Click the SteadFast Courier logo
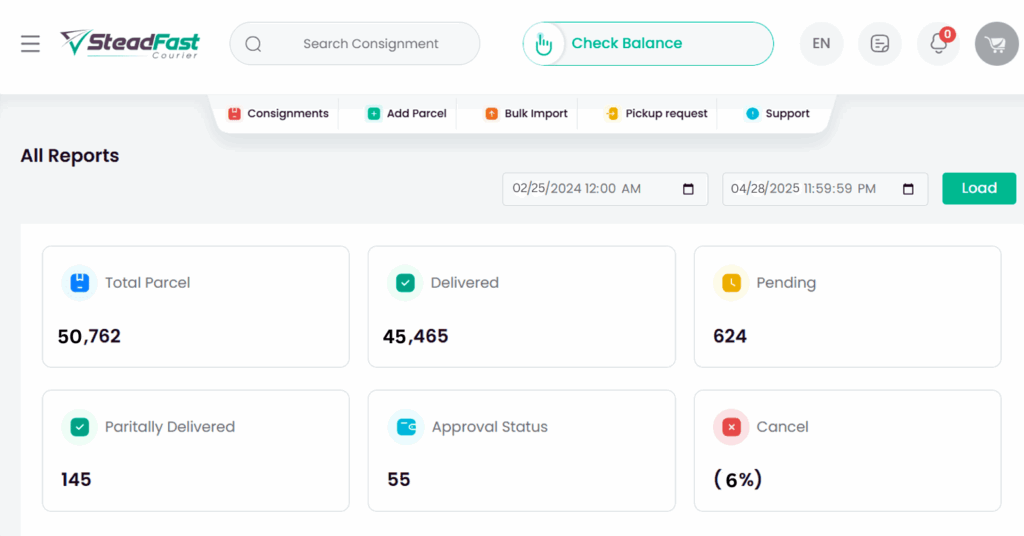The image size is (1024, 536). [x=130, y=44]
